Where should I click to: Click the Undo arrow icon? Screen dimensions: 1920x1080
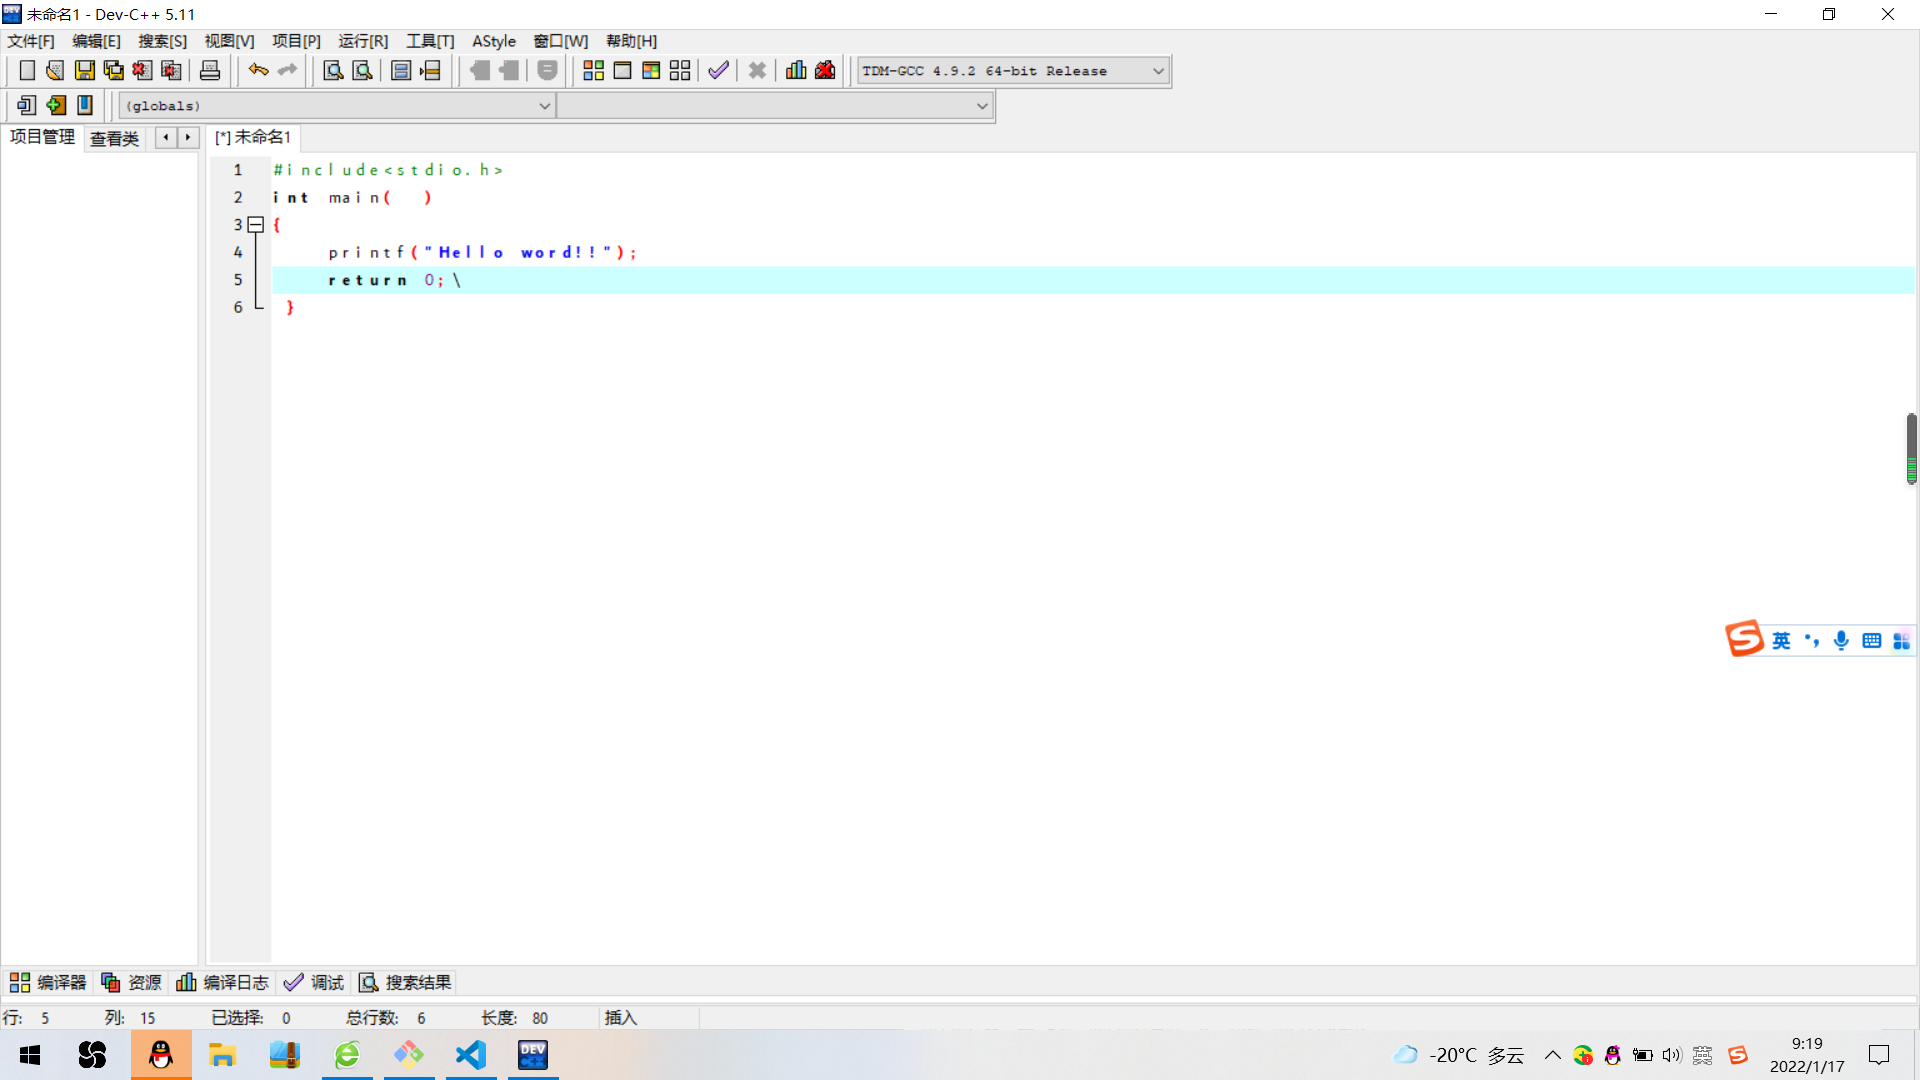click(x=258, y=71)
